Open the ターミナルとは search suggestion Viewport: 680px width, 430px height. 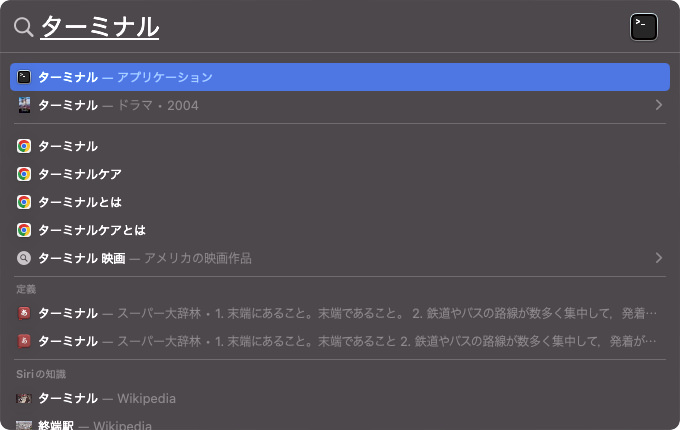click(x=340, y=202)
